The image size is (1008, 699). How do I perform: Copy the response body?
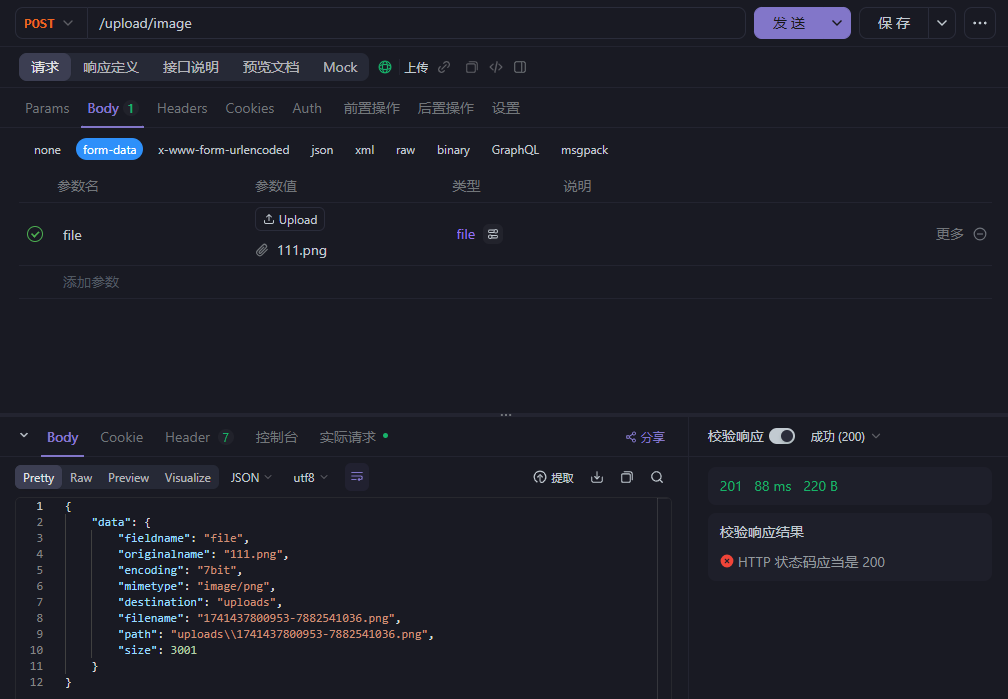[627, 477]
